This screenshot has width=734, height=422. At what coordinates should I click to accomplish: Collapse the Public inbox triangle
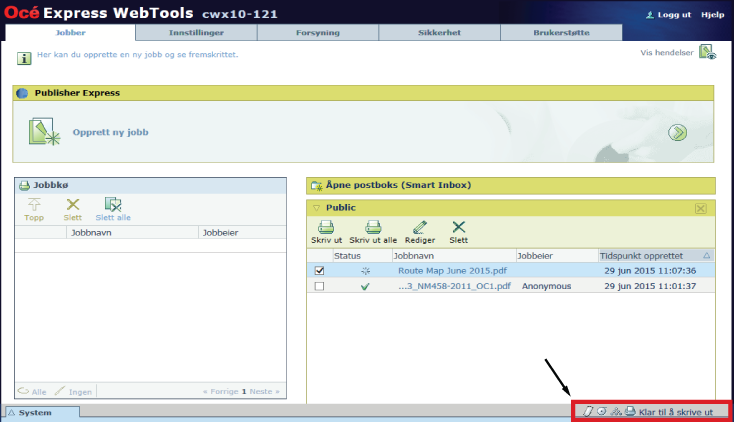click(316, 207)
